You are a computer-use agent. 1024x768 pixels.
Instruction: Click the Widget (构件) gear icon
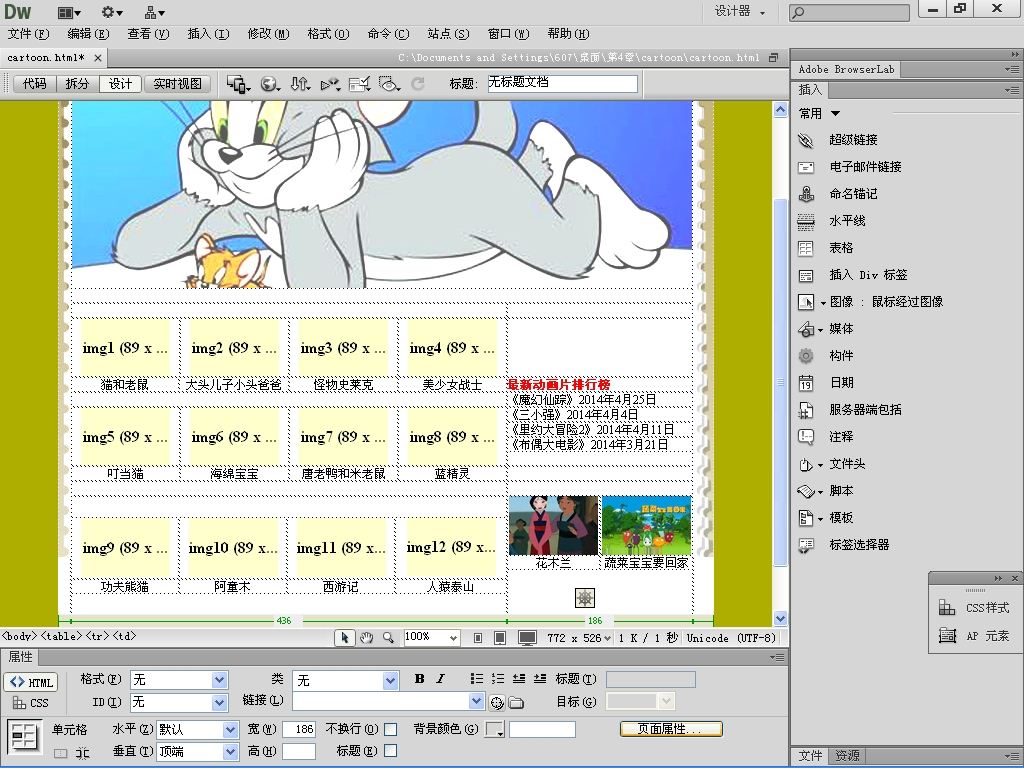tap(806, 356)
